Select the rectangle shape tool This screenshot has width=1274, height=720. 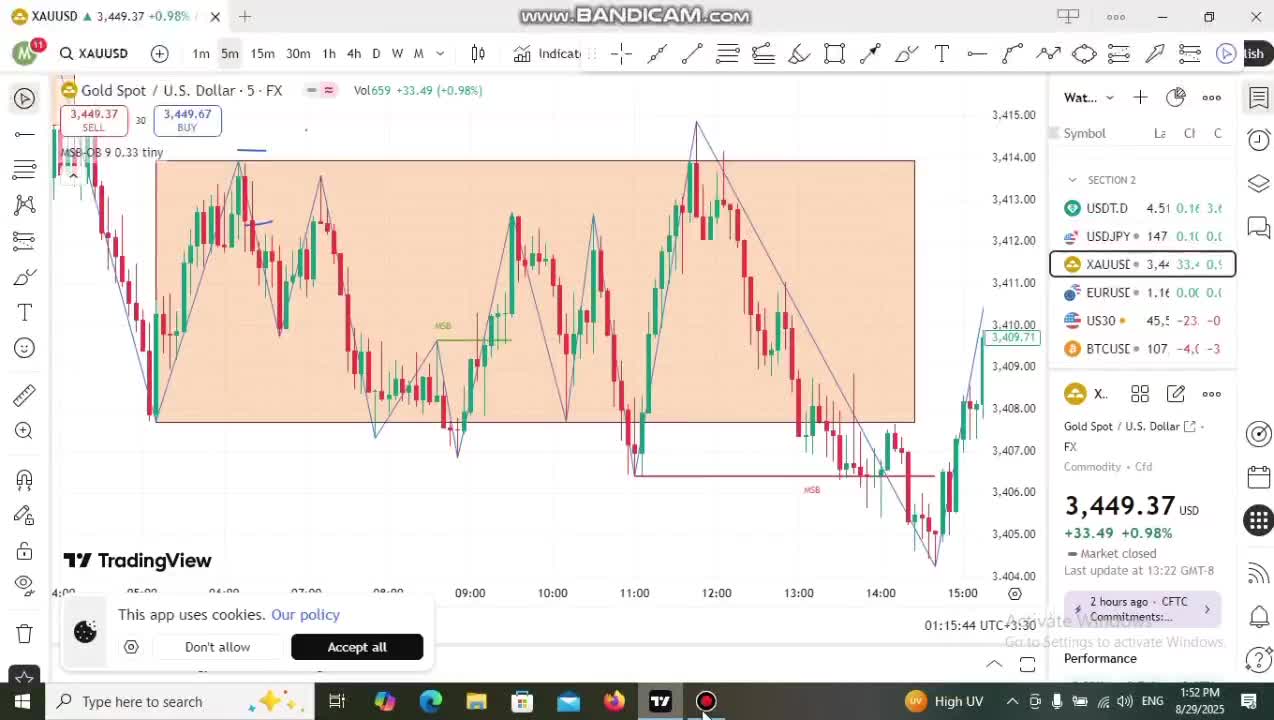[834, 54]
